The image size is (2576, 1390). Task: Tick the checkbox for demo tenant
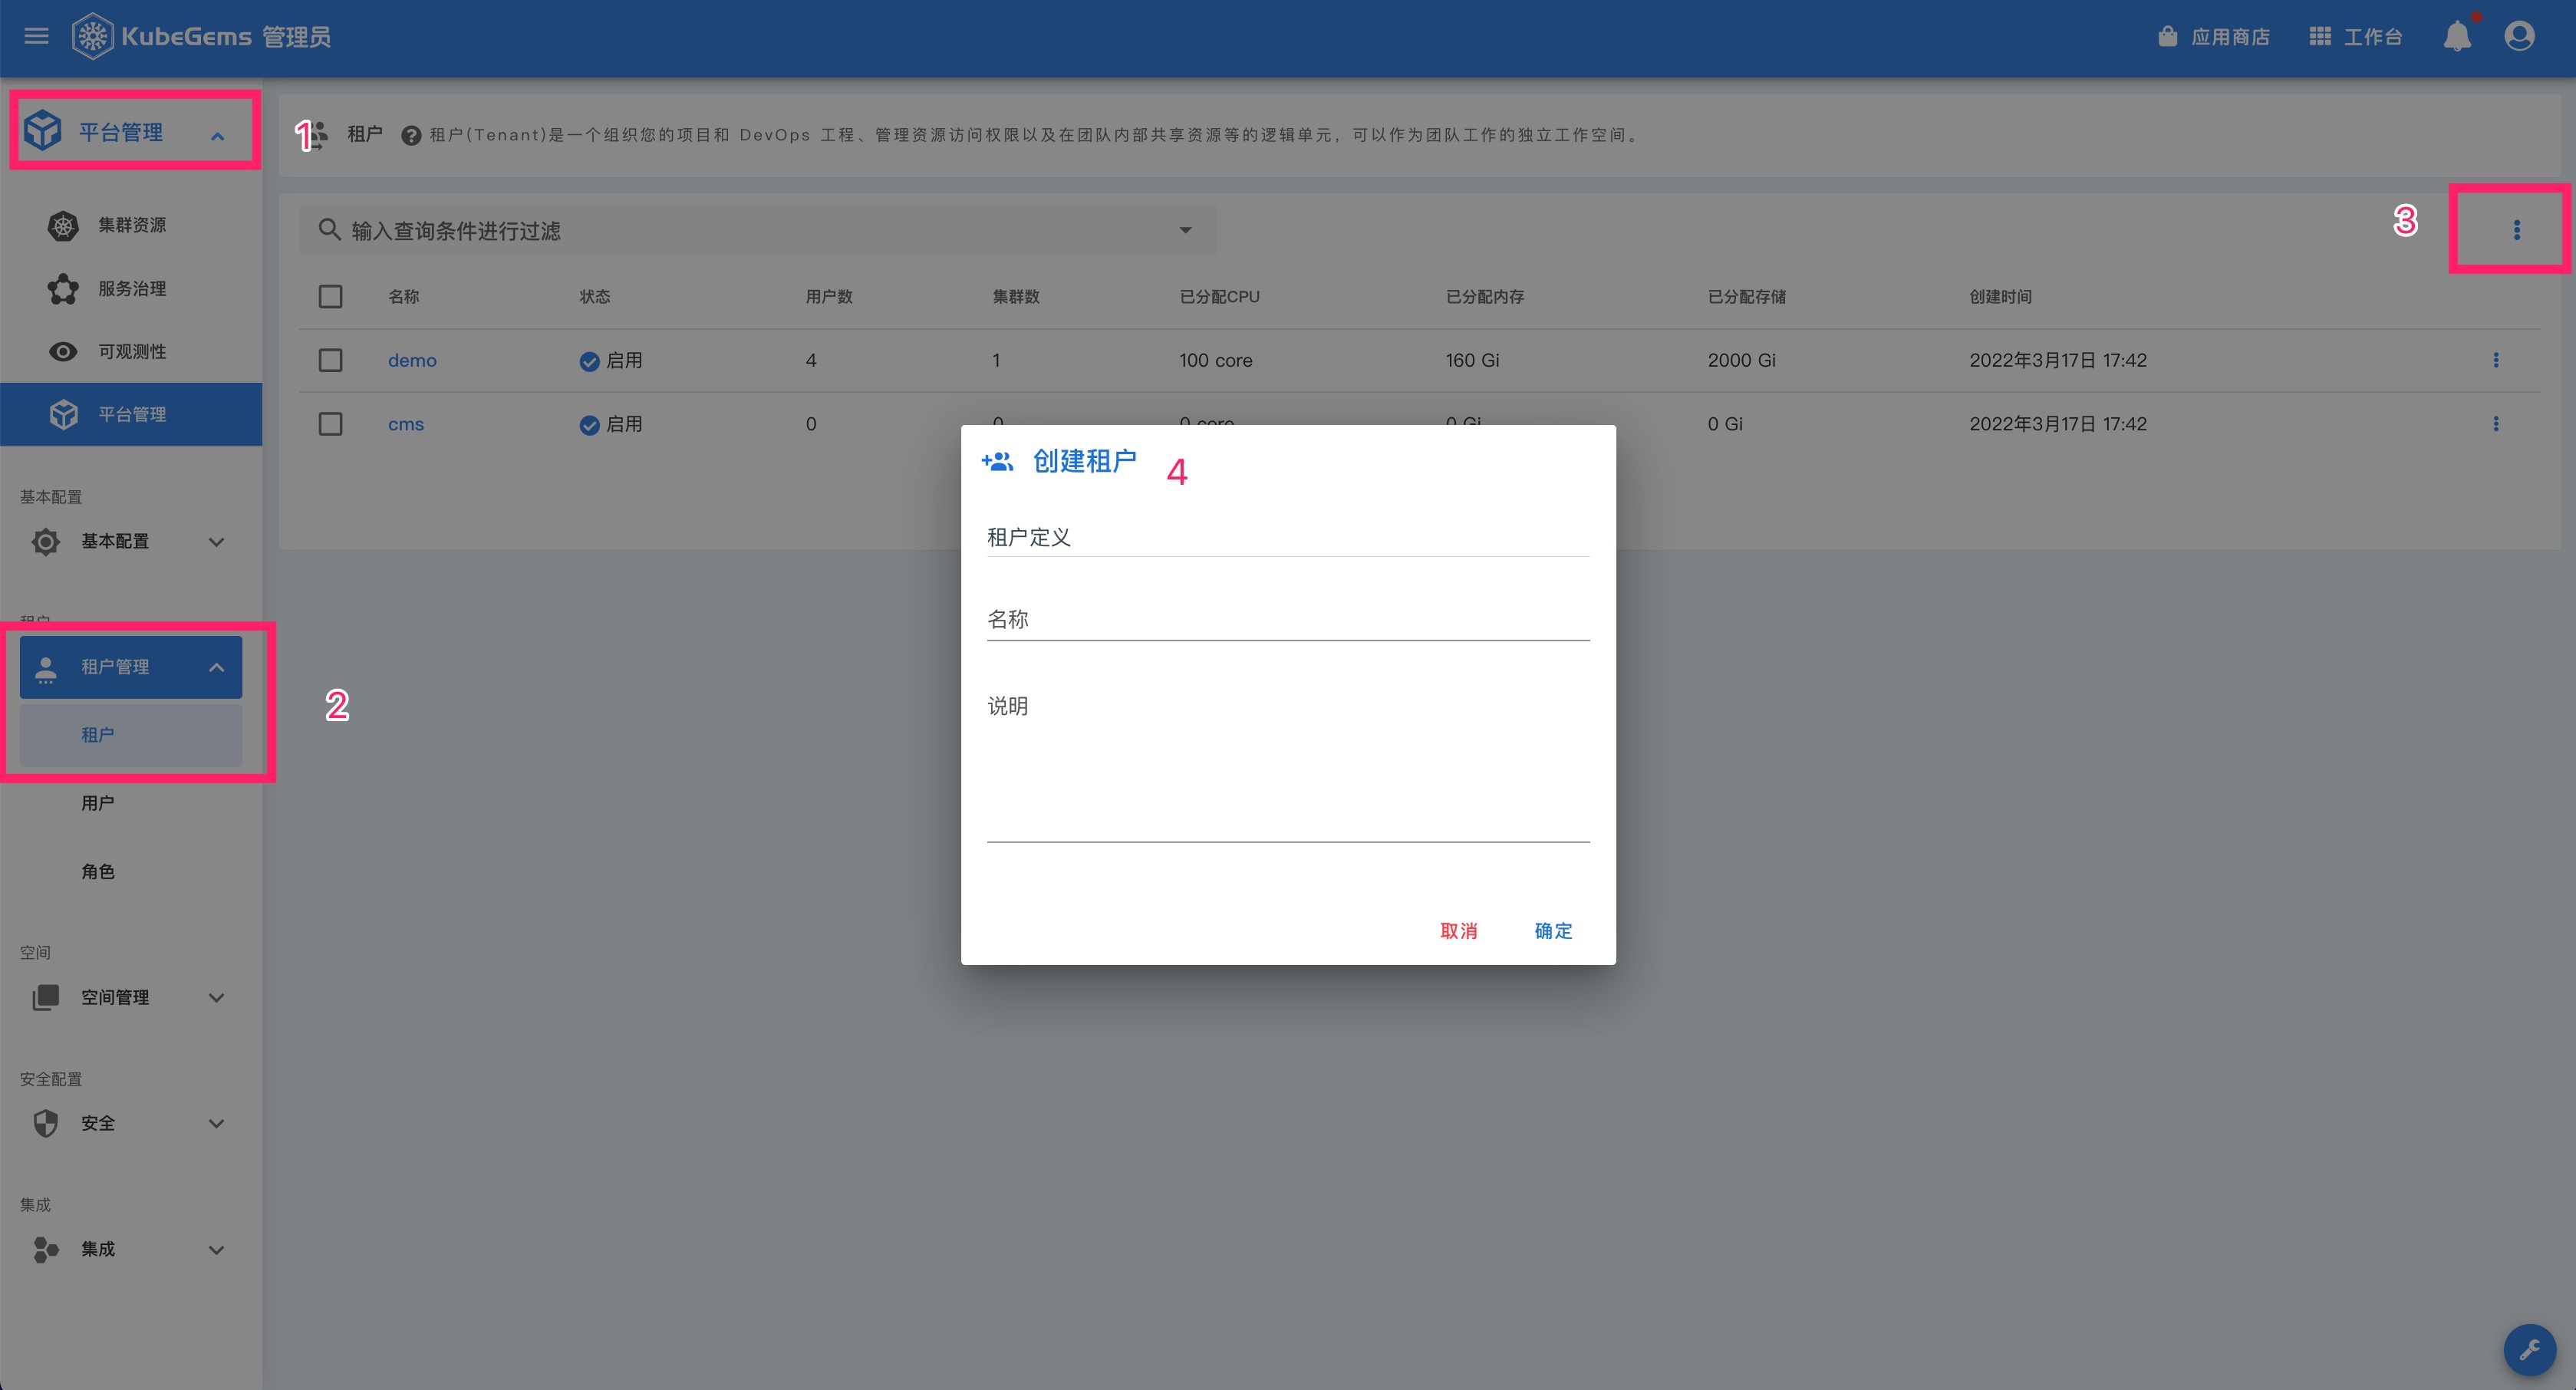pos(330,360)
